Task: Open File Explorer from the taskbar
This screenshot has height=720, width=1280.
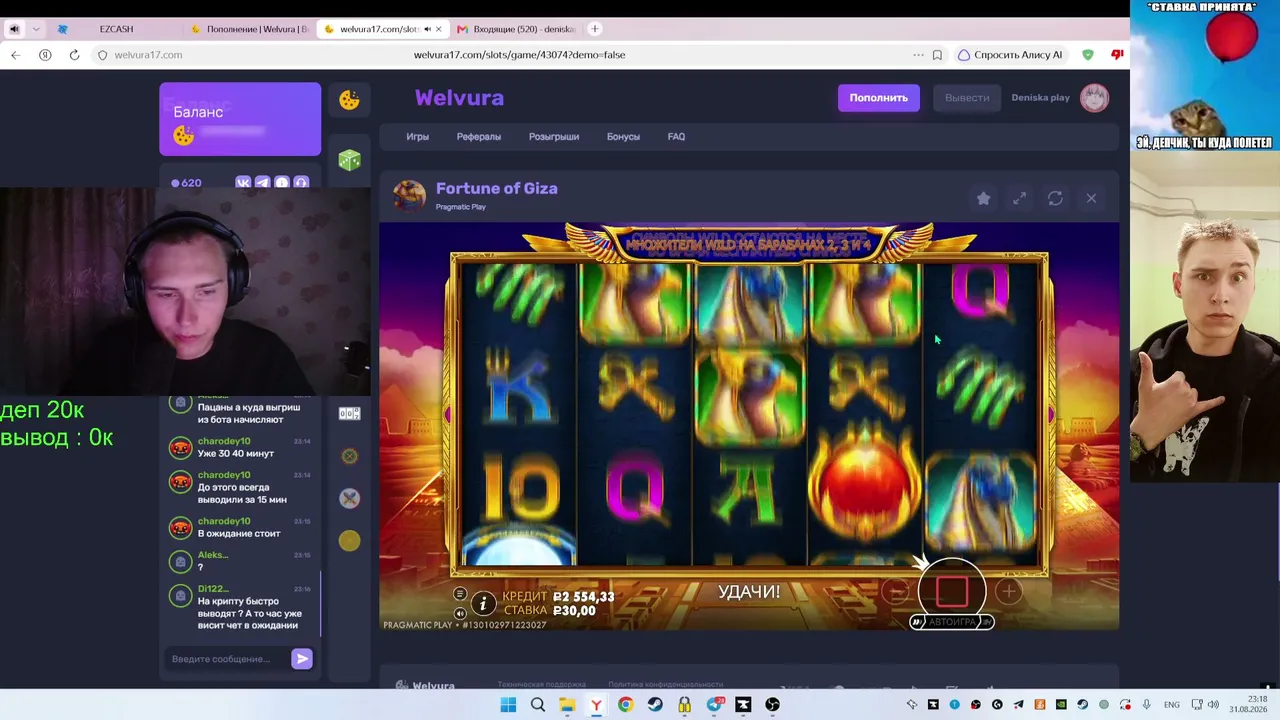Action: click(567, 705)
